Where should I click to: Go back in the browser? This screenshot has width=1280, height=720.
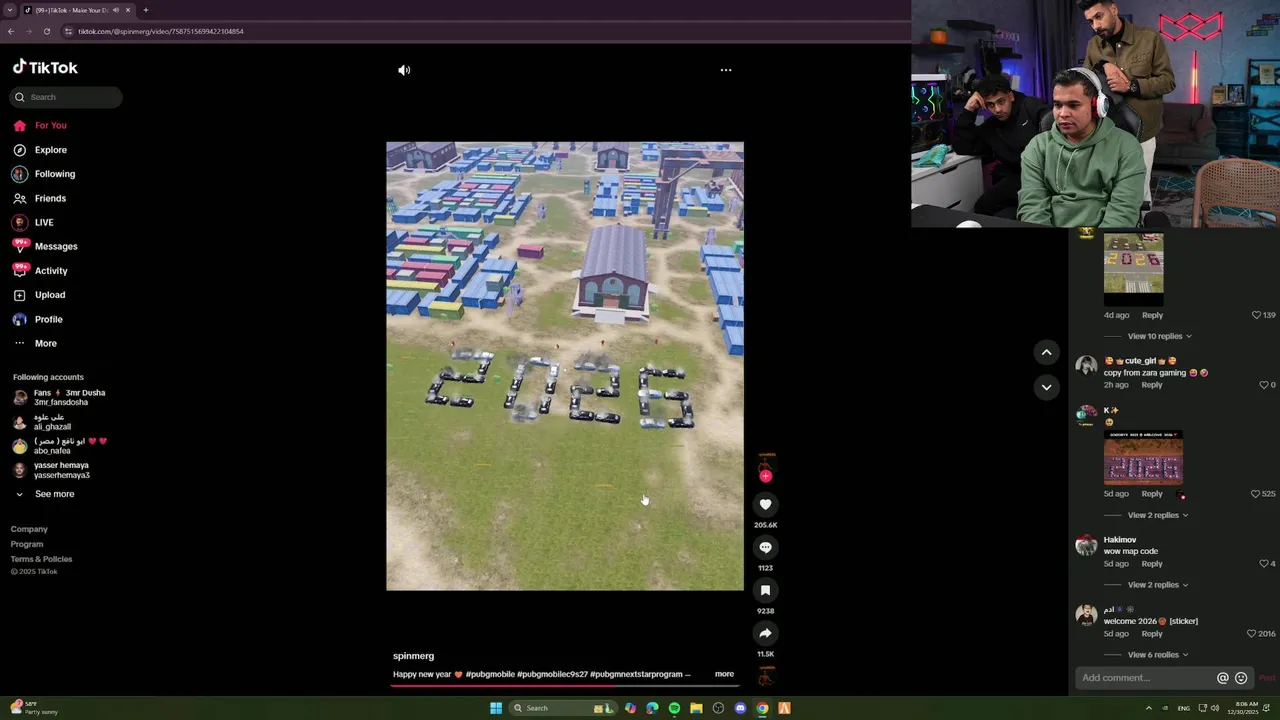coord(10,31)
